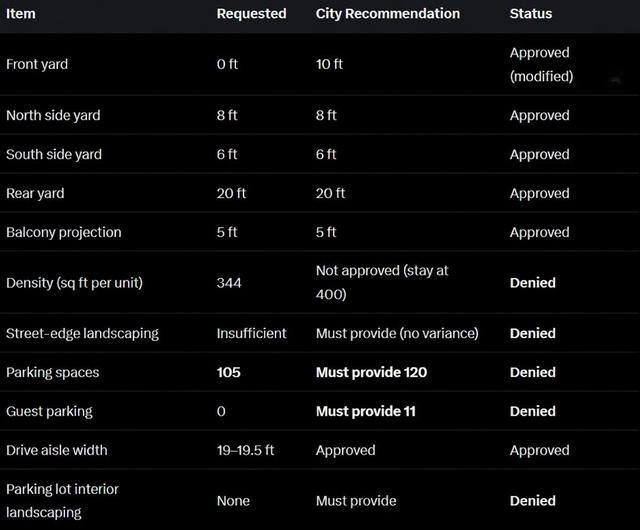This screenshot has height=530, width=640.
Task: Click the Approved (modified) status cell
Action: (x=541, y=65)
